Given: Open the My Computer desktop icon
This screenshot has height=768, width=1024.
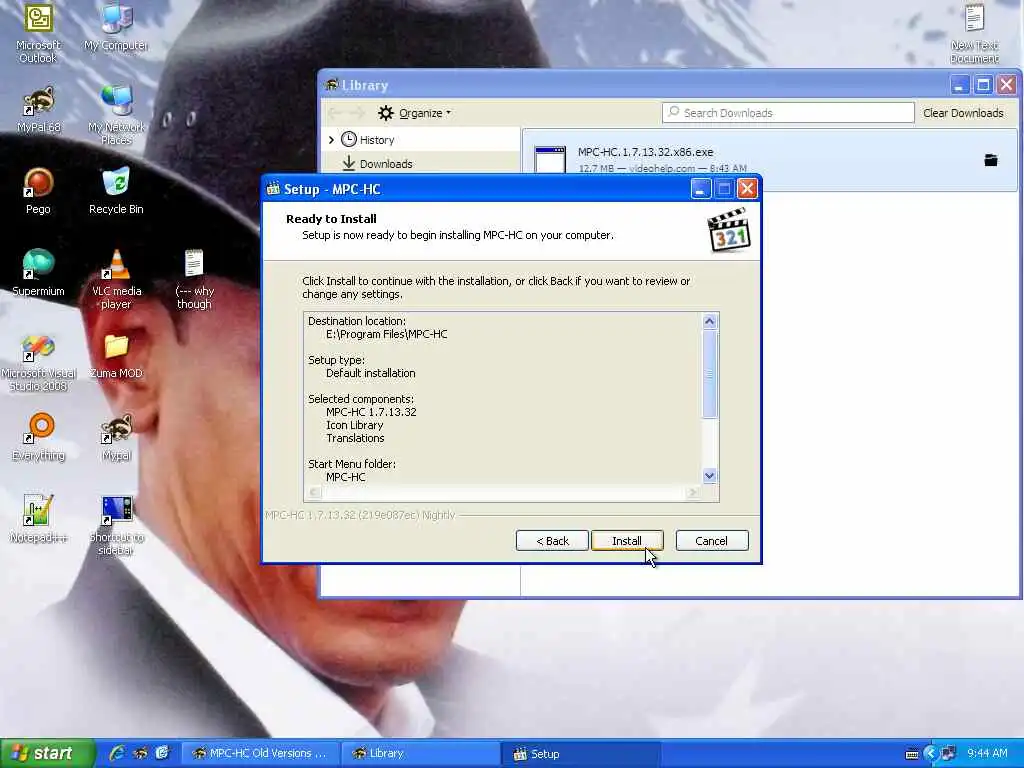Looking at the screenshot, I should coord(116,27).
